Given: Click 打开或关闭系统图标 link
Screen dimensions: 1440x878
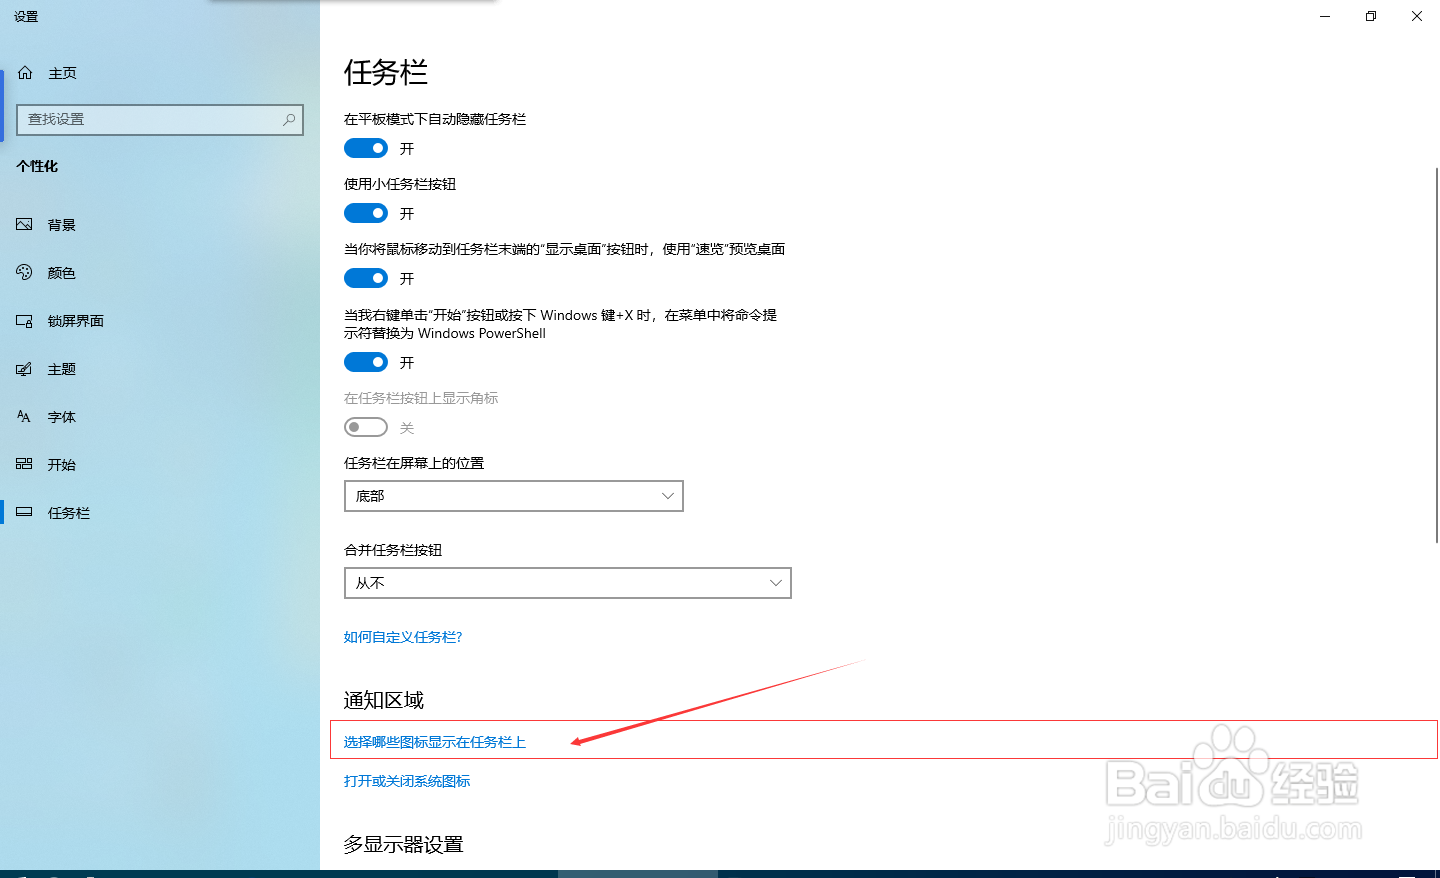Looking at the screenshot, I should (x=407, y=781).
